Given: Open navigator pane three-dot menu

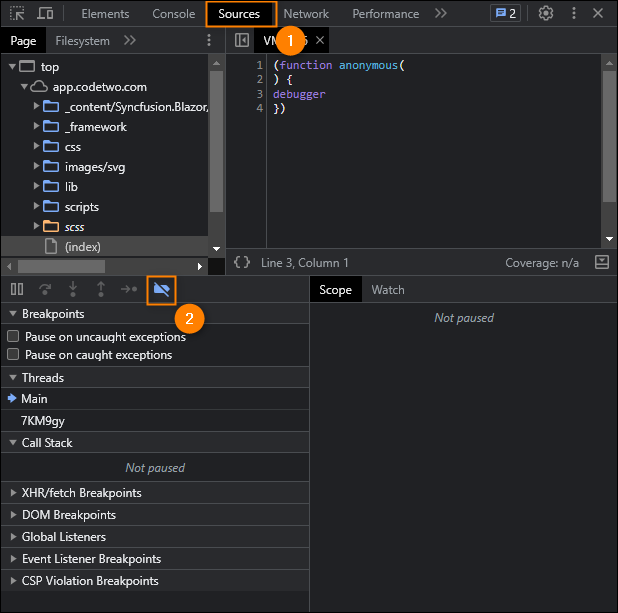Looking at the screenshot, I should pos(209,40).
